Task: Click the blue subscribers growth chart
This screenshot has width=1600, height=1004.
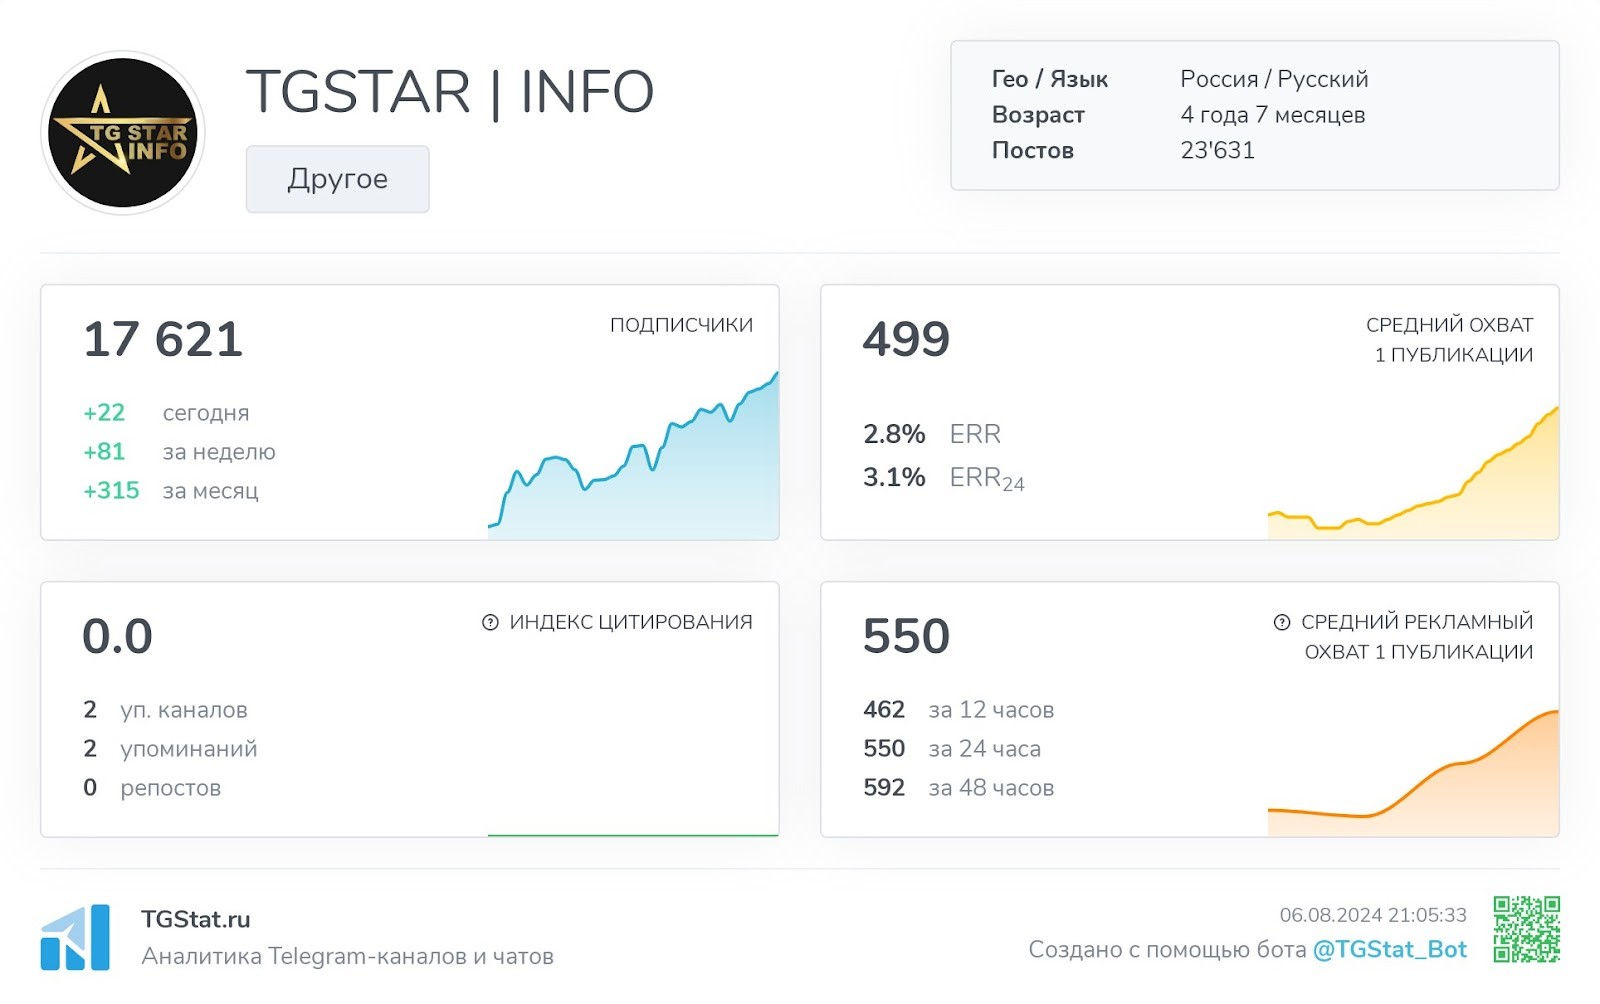Action: click(633, 456)
